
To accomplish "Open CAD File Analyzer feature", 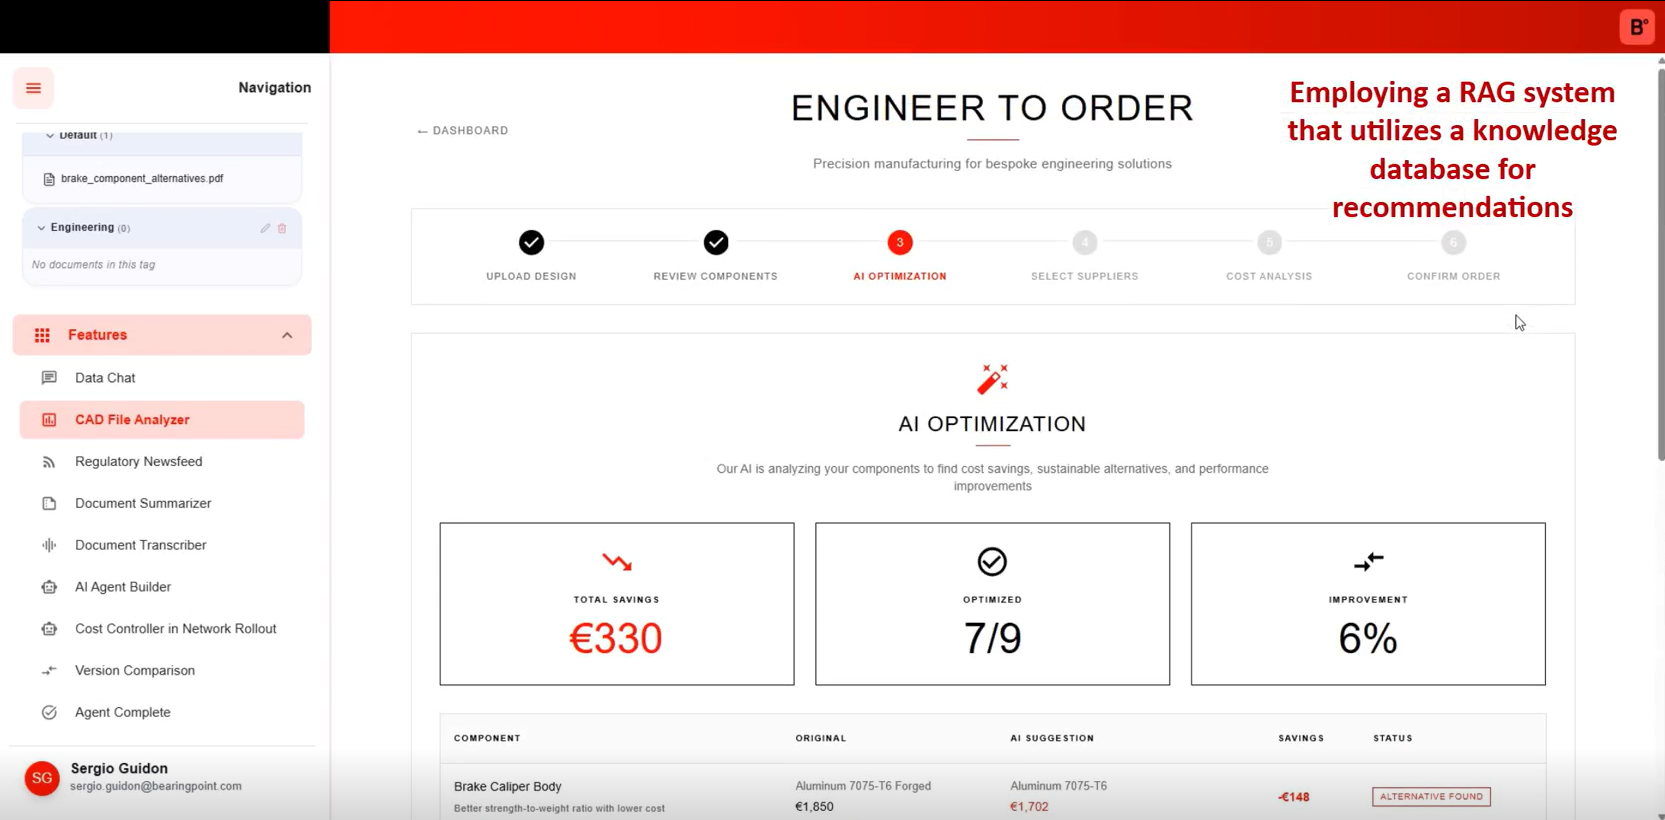I will coord(132,420).
